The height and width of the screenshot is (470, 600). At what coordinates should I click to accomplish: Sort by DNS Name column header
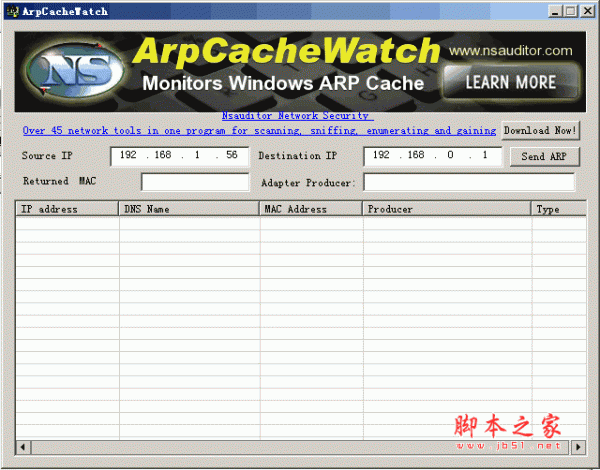point(189,209)
